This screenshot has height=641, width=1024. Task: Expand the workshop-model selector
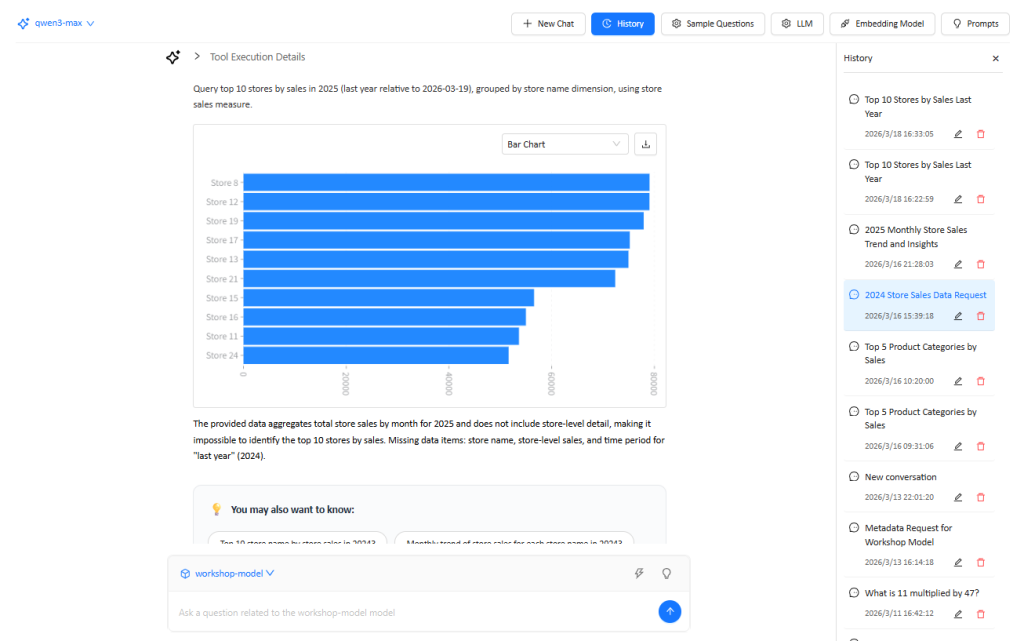click(x=227, y=573)
